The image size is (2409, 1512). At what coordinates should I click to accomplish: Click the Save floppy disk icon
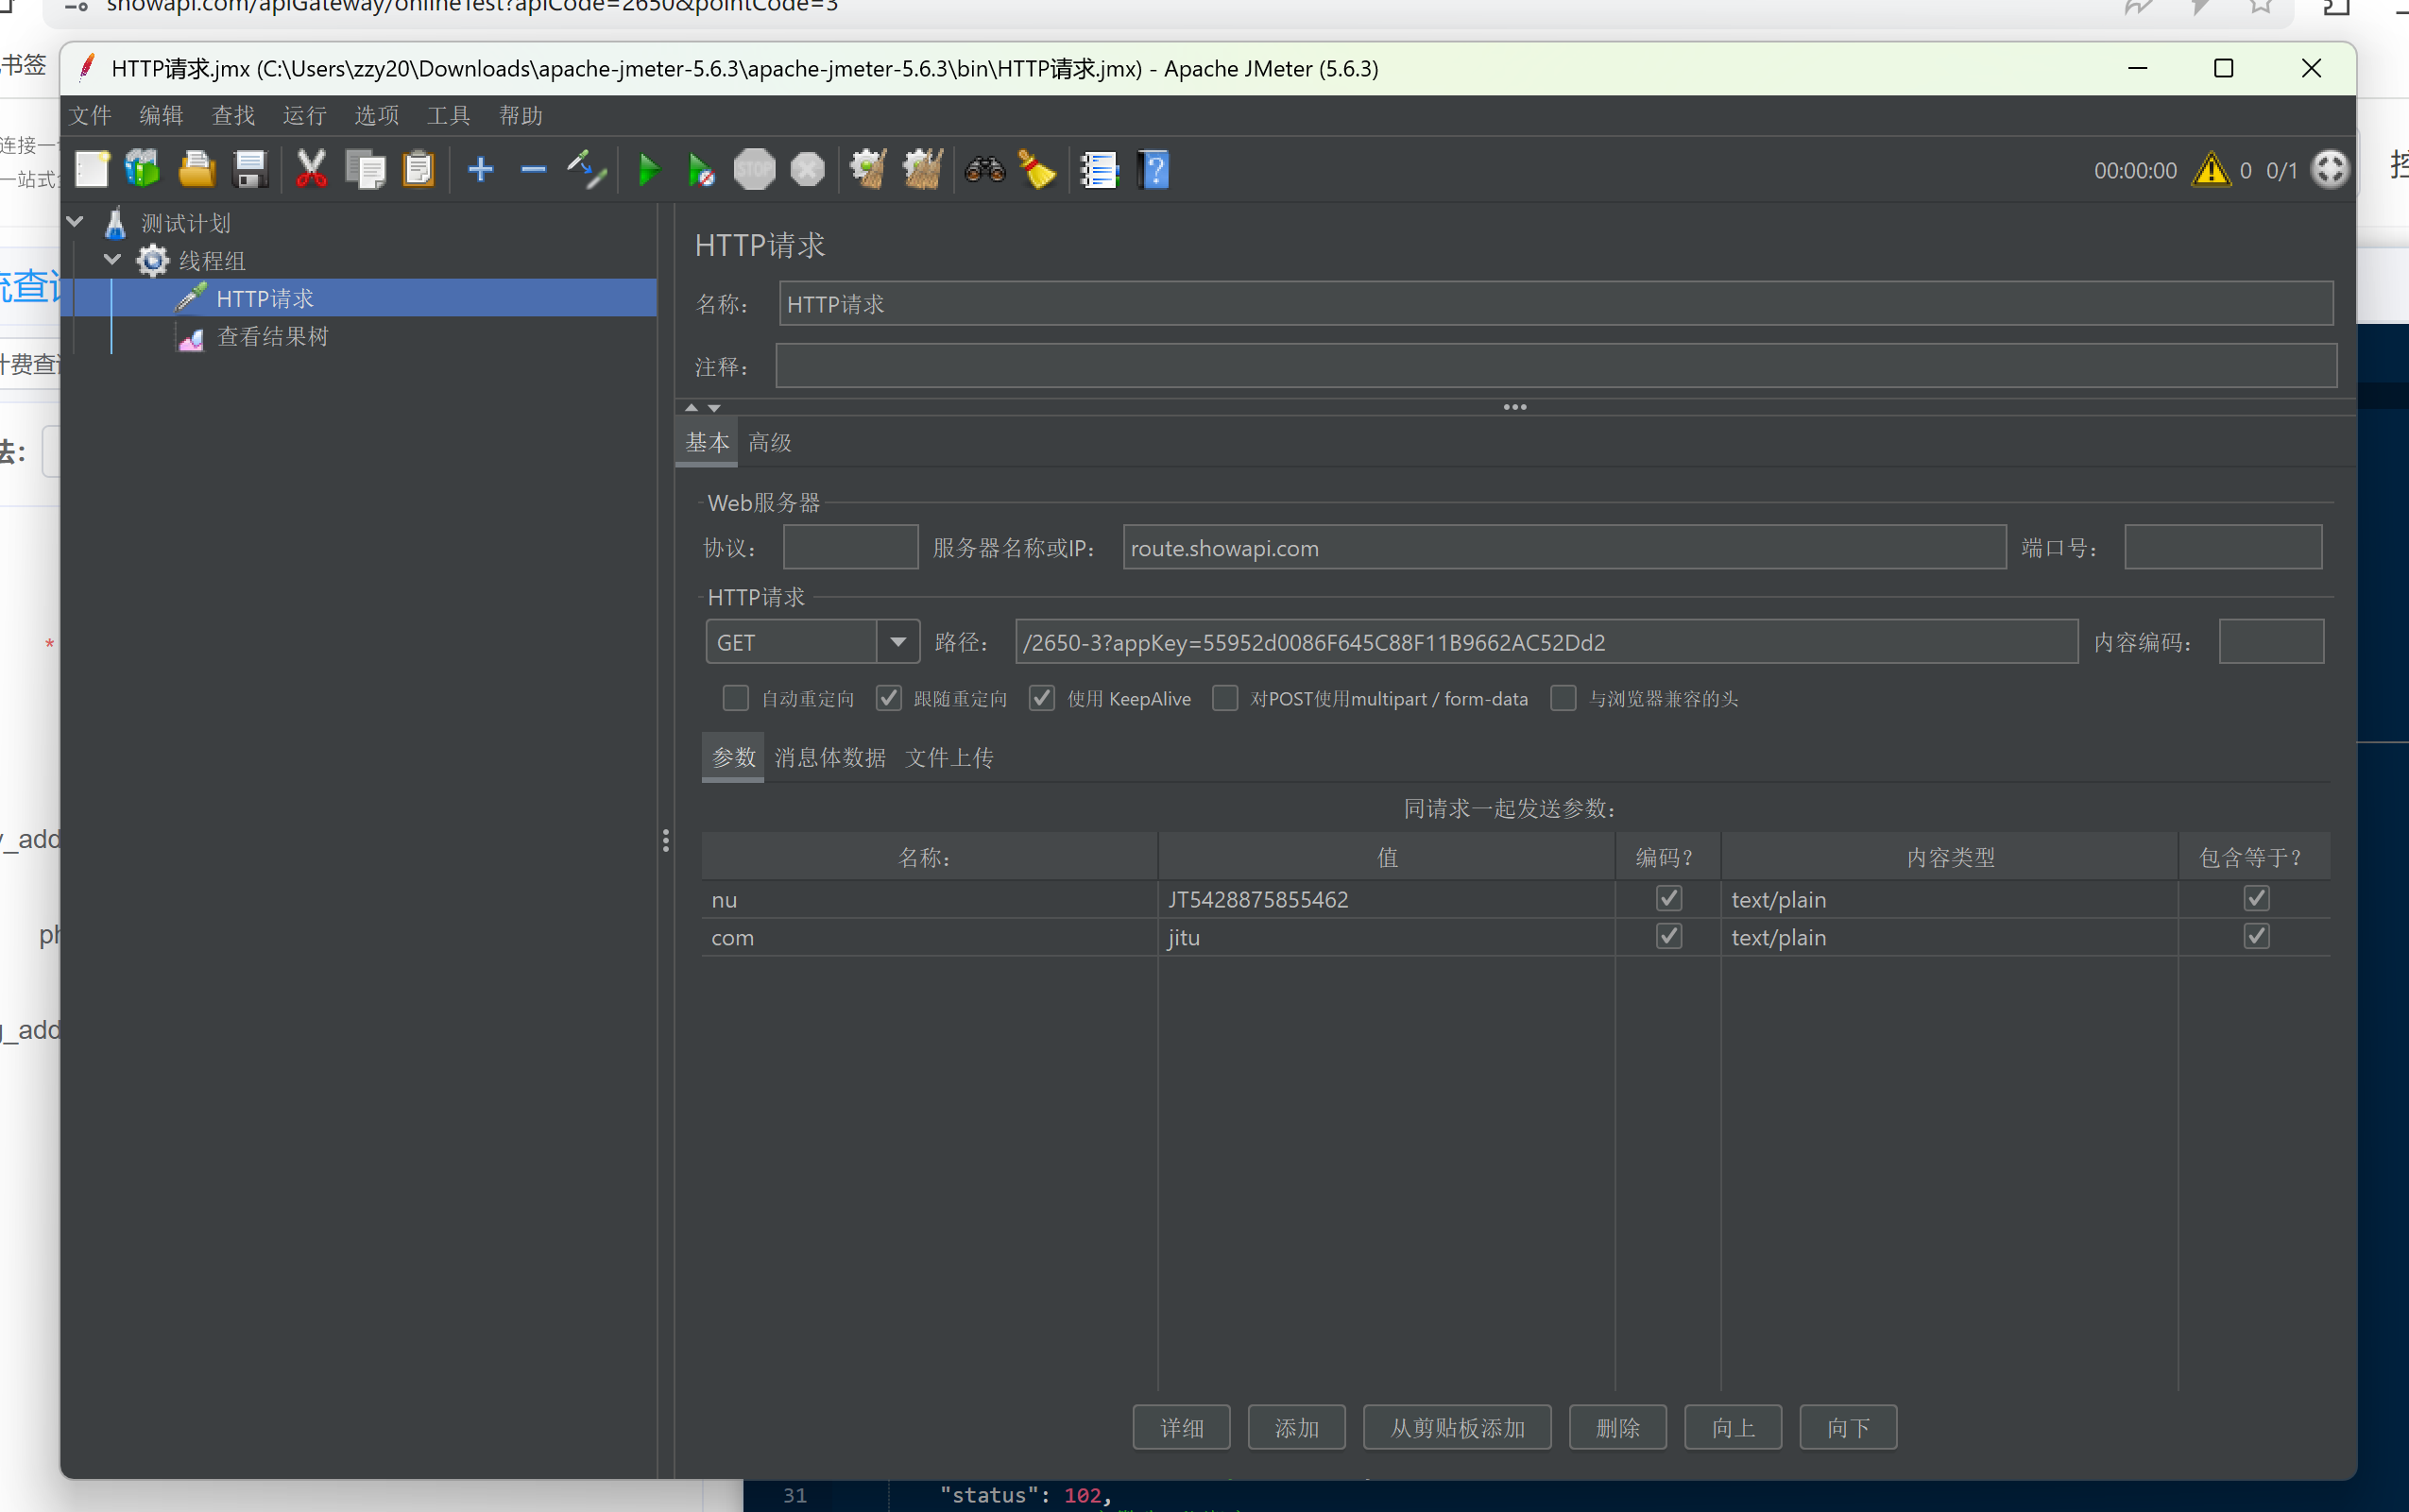tap(250, 170)
